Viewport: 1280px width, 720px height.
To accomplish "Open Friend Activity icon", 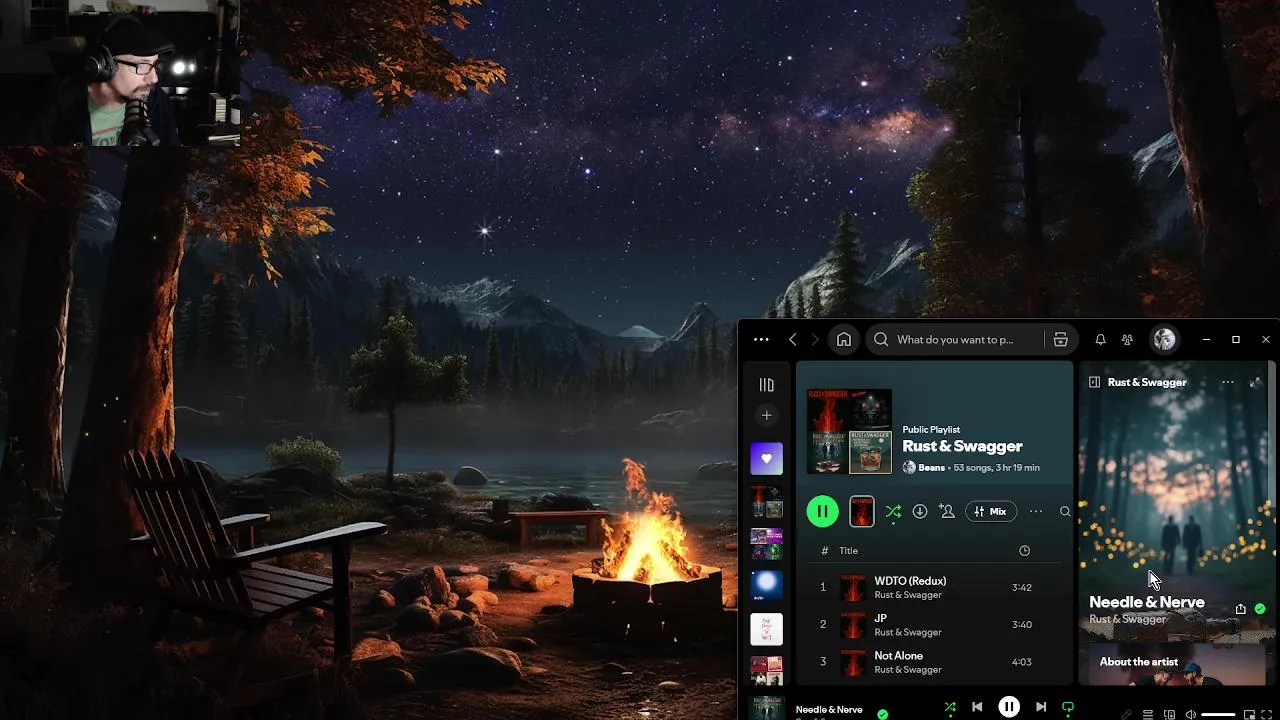I will click(1127, 340).
